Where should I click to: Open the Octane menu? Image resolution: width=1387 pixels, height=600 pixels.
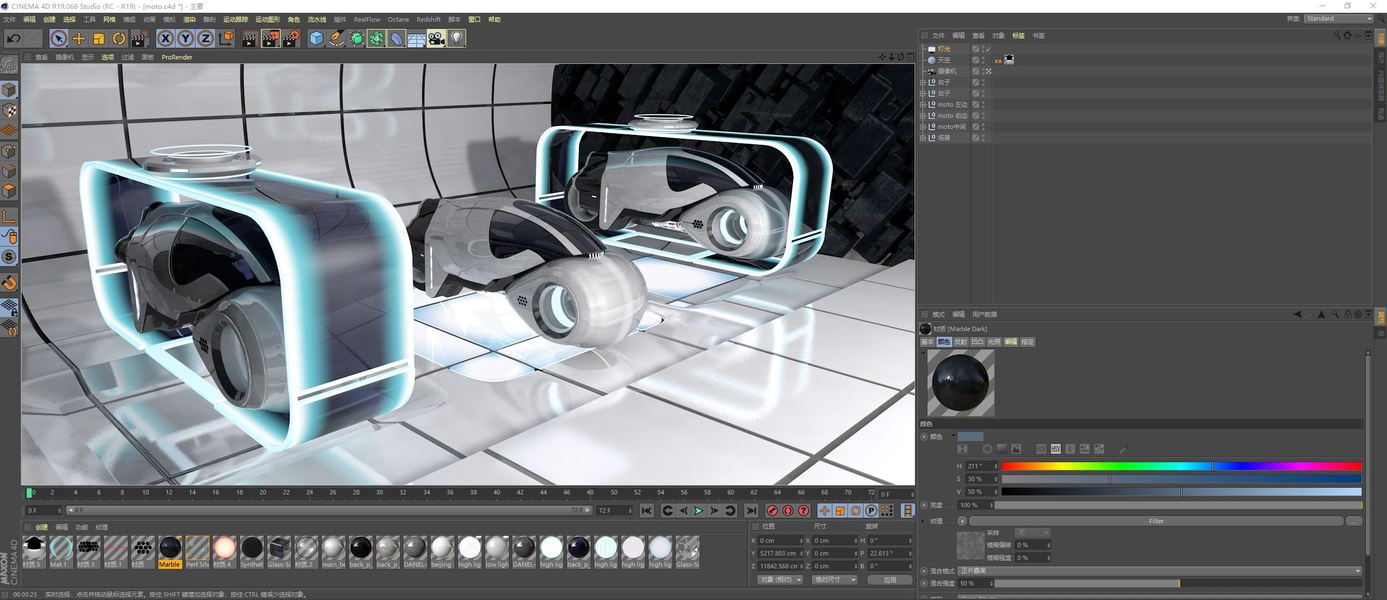click(398, 19)
